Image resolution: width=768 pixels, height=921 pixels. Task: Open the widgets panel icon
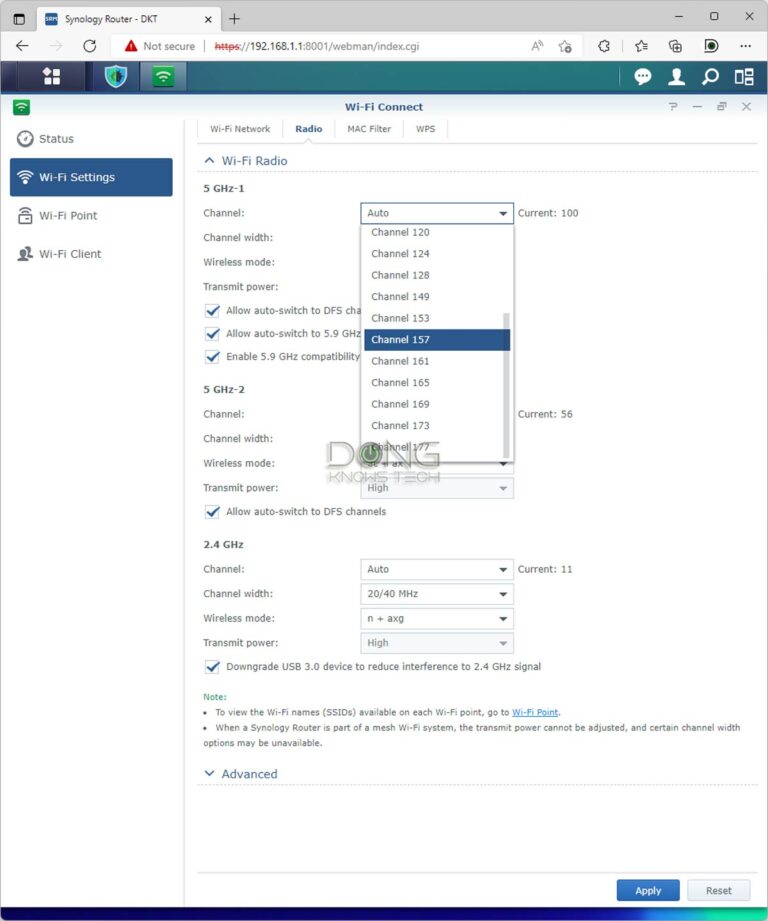(x=743, y=77)
